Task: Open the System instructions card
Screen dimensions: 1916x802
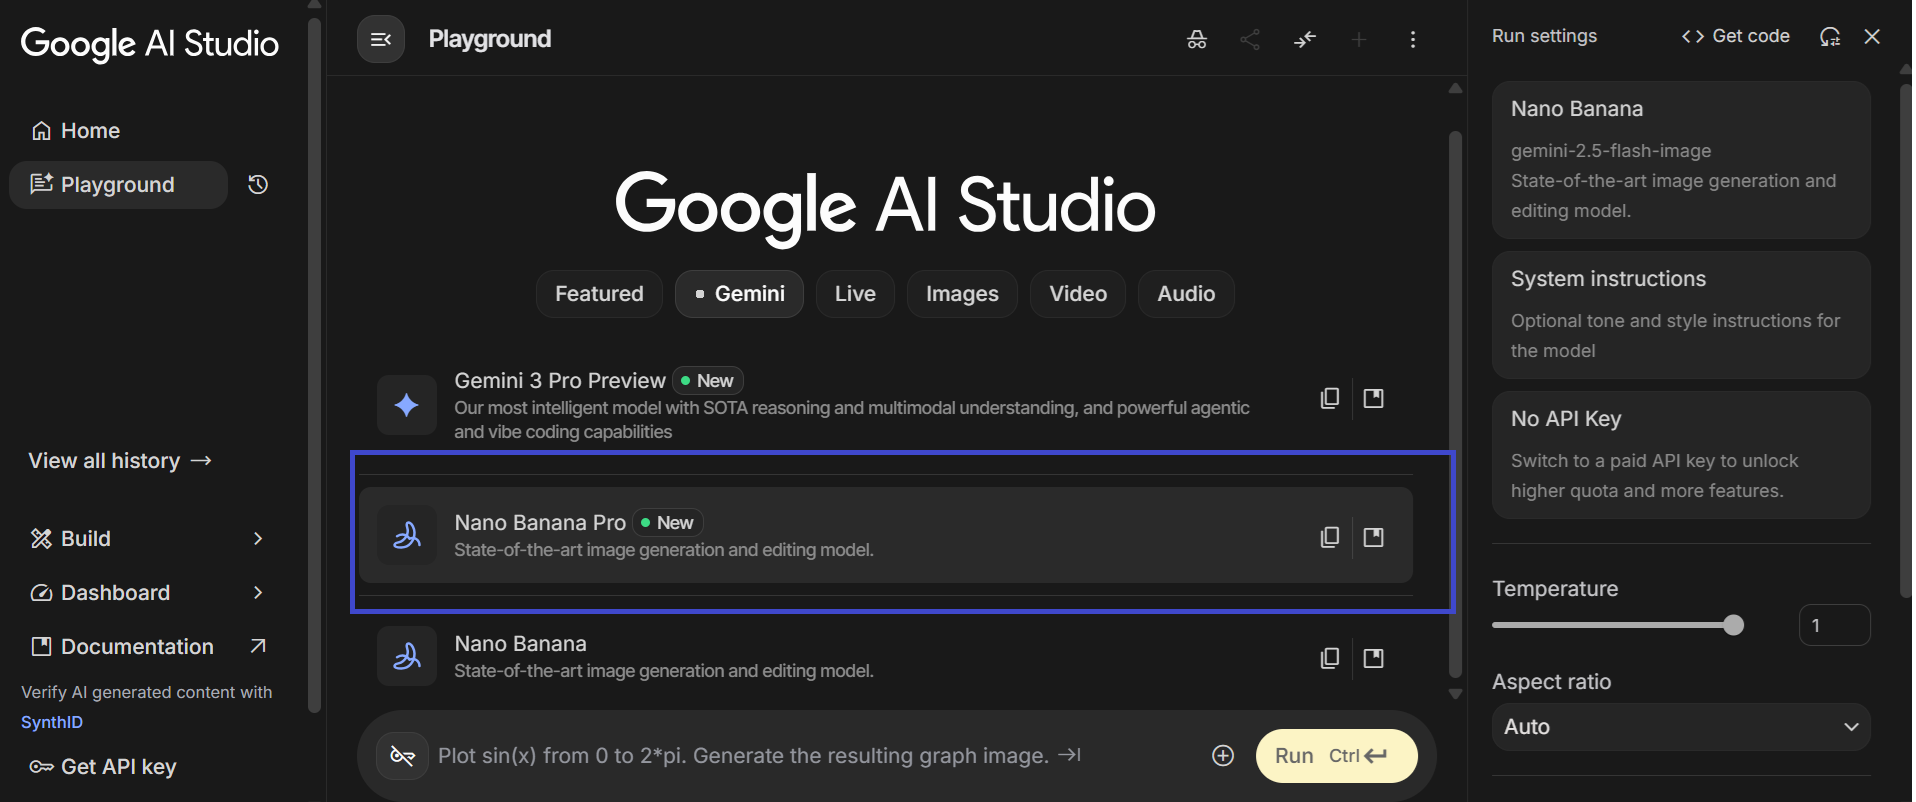Action: (x=1680, y=315)
